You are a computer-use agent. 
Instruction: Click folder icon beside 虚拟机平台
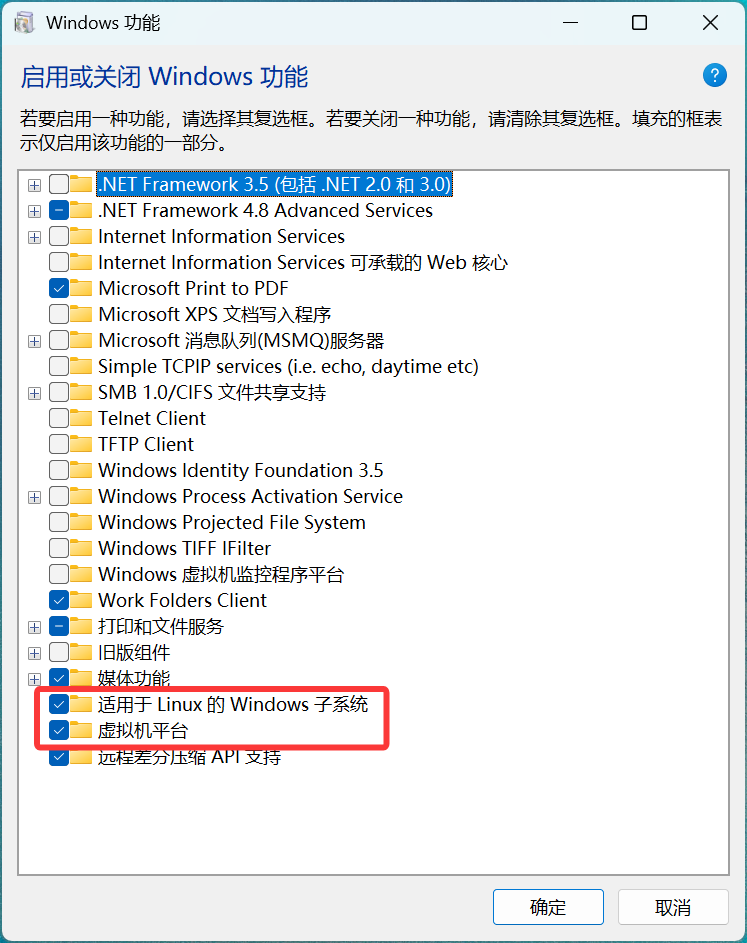81,730
